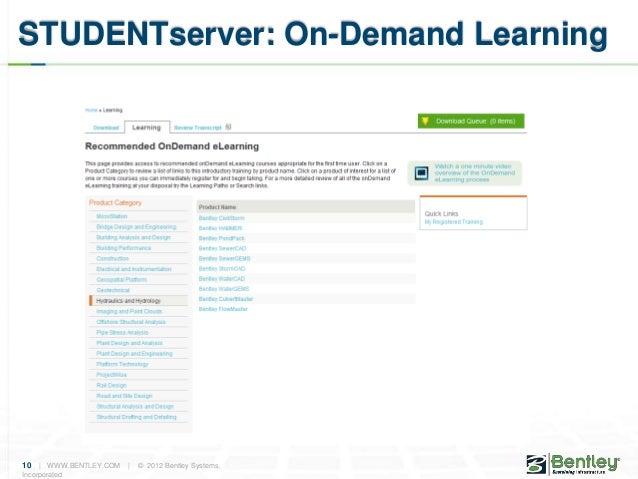Select the Bentley WaterCAD link
The image size is (638, 479).
[x=222, y=279]
